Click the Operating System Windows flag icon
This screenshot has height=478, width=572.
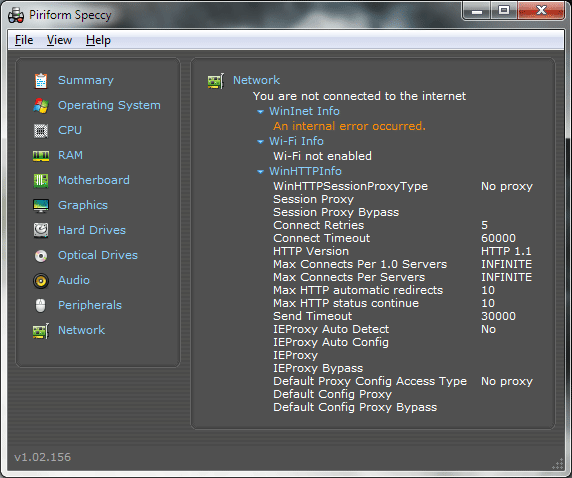coord(41,105)
